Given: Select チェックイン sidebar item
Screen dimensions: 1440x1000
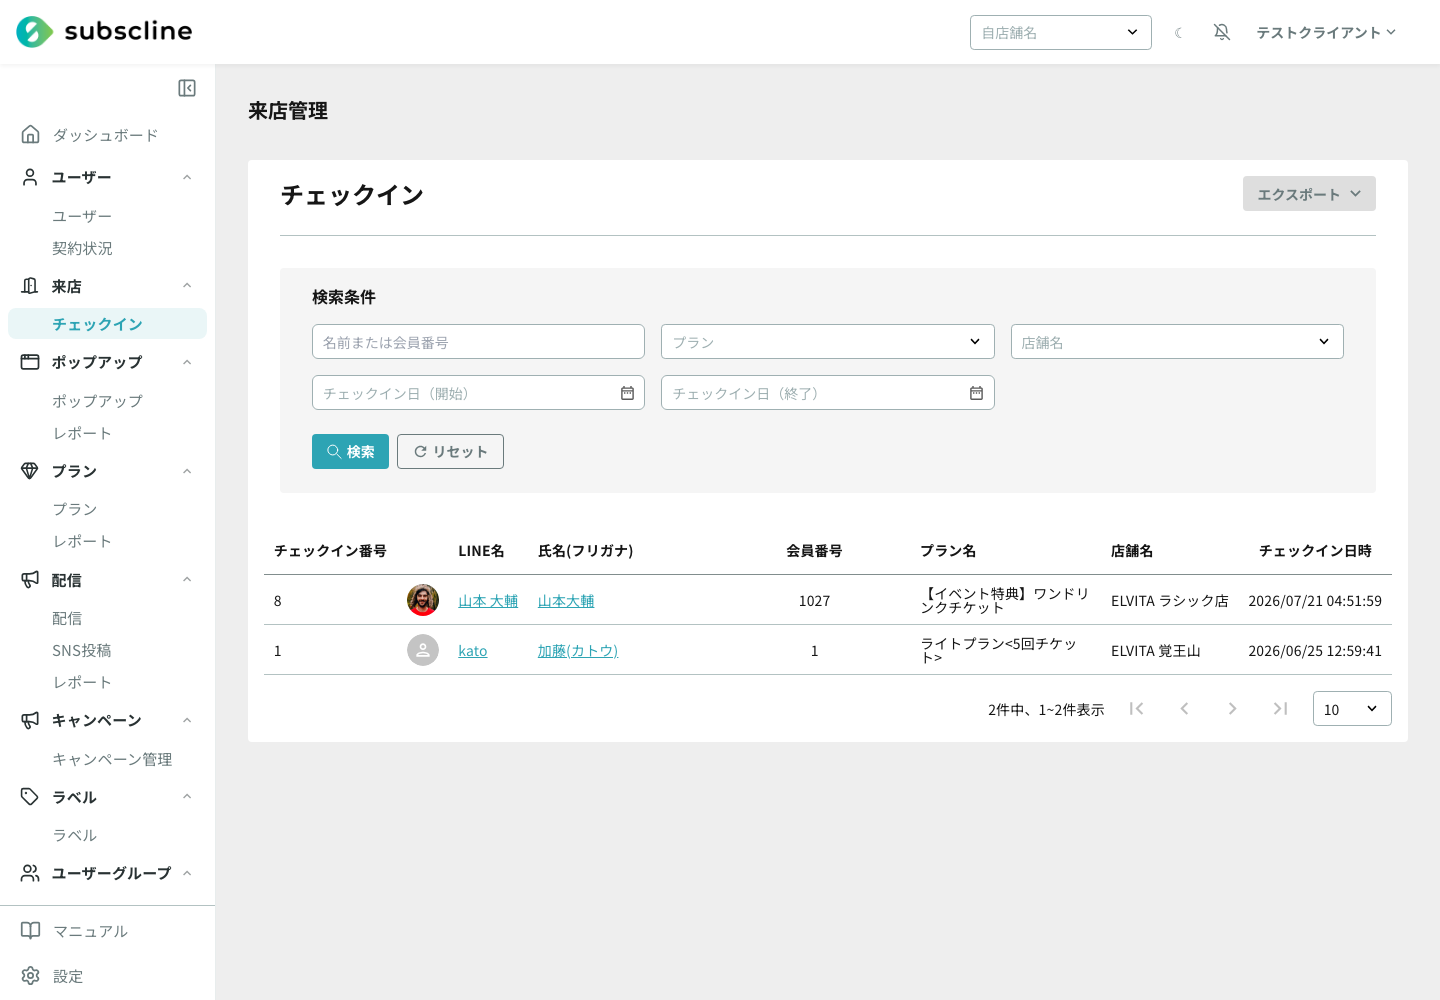Looking at the screenshot, I should pos(107,324).
